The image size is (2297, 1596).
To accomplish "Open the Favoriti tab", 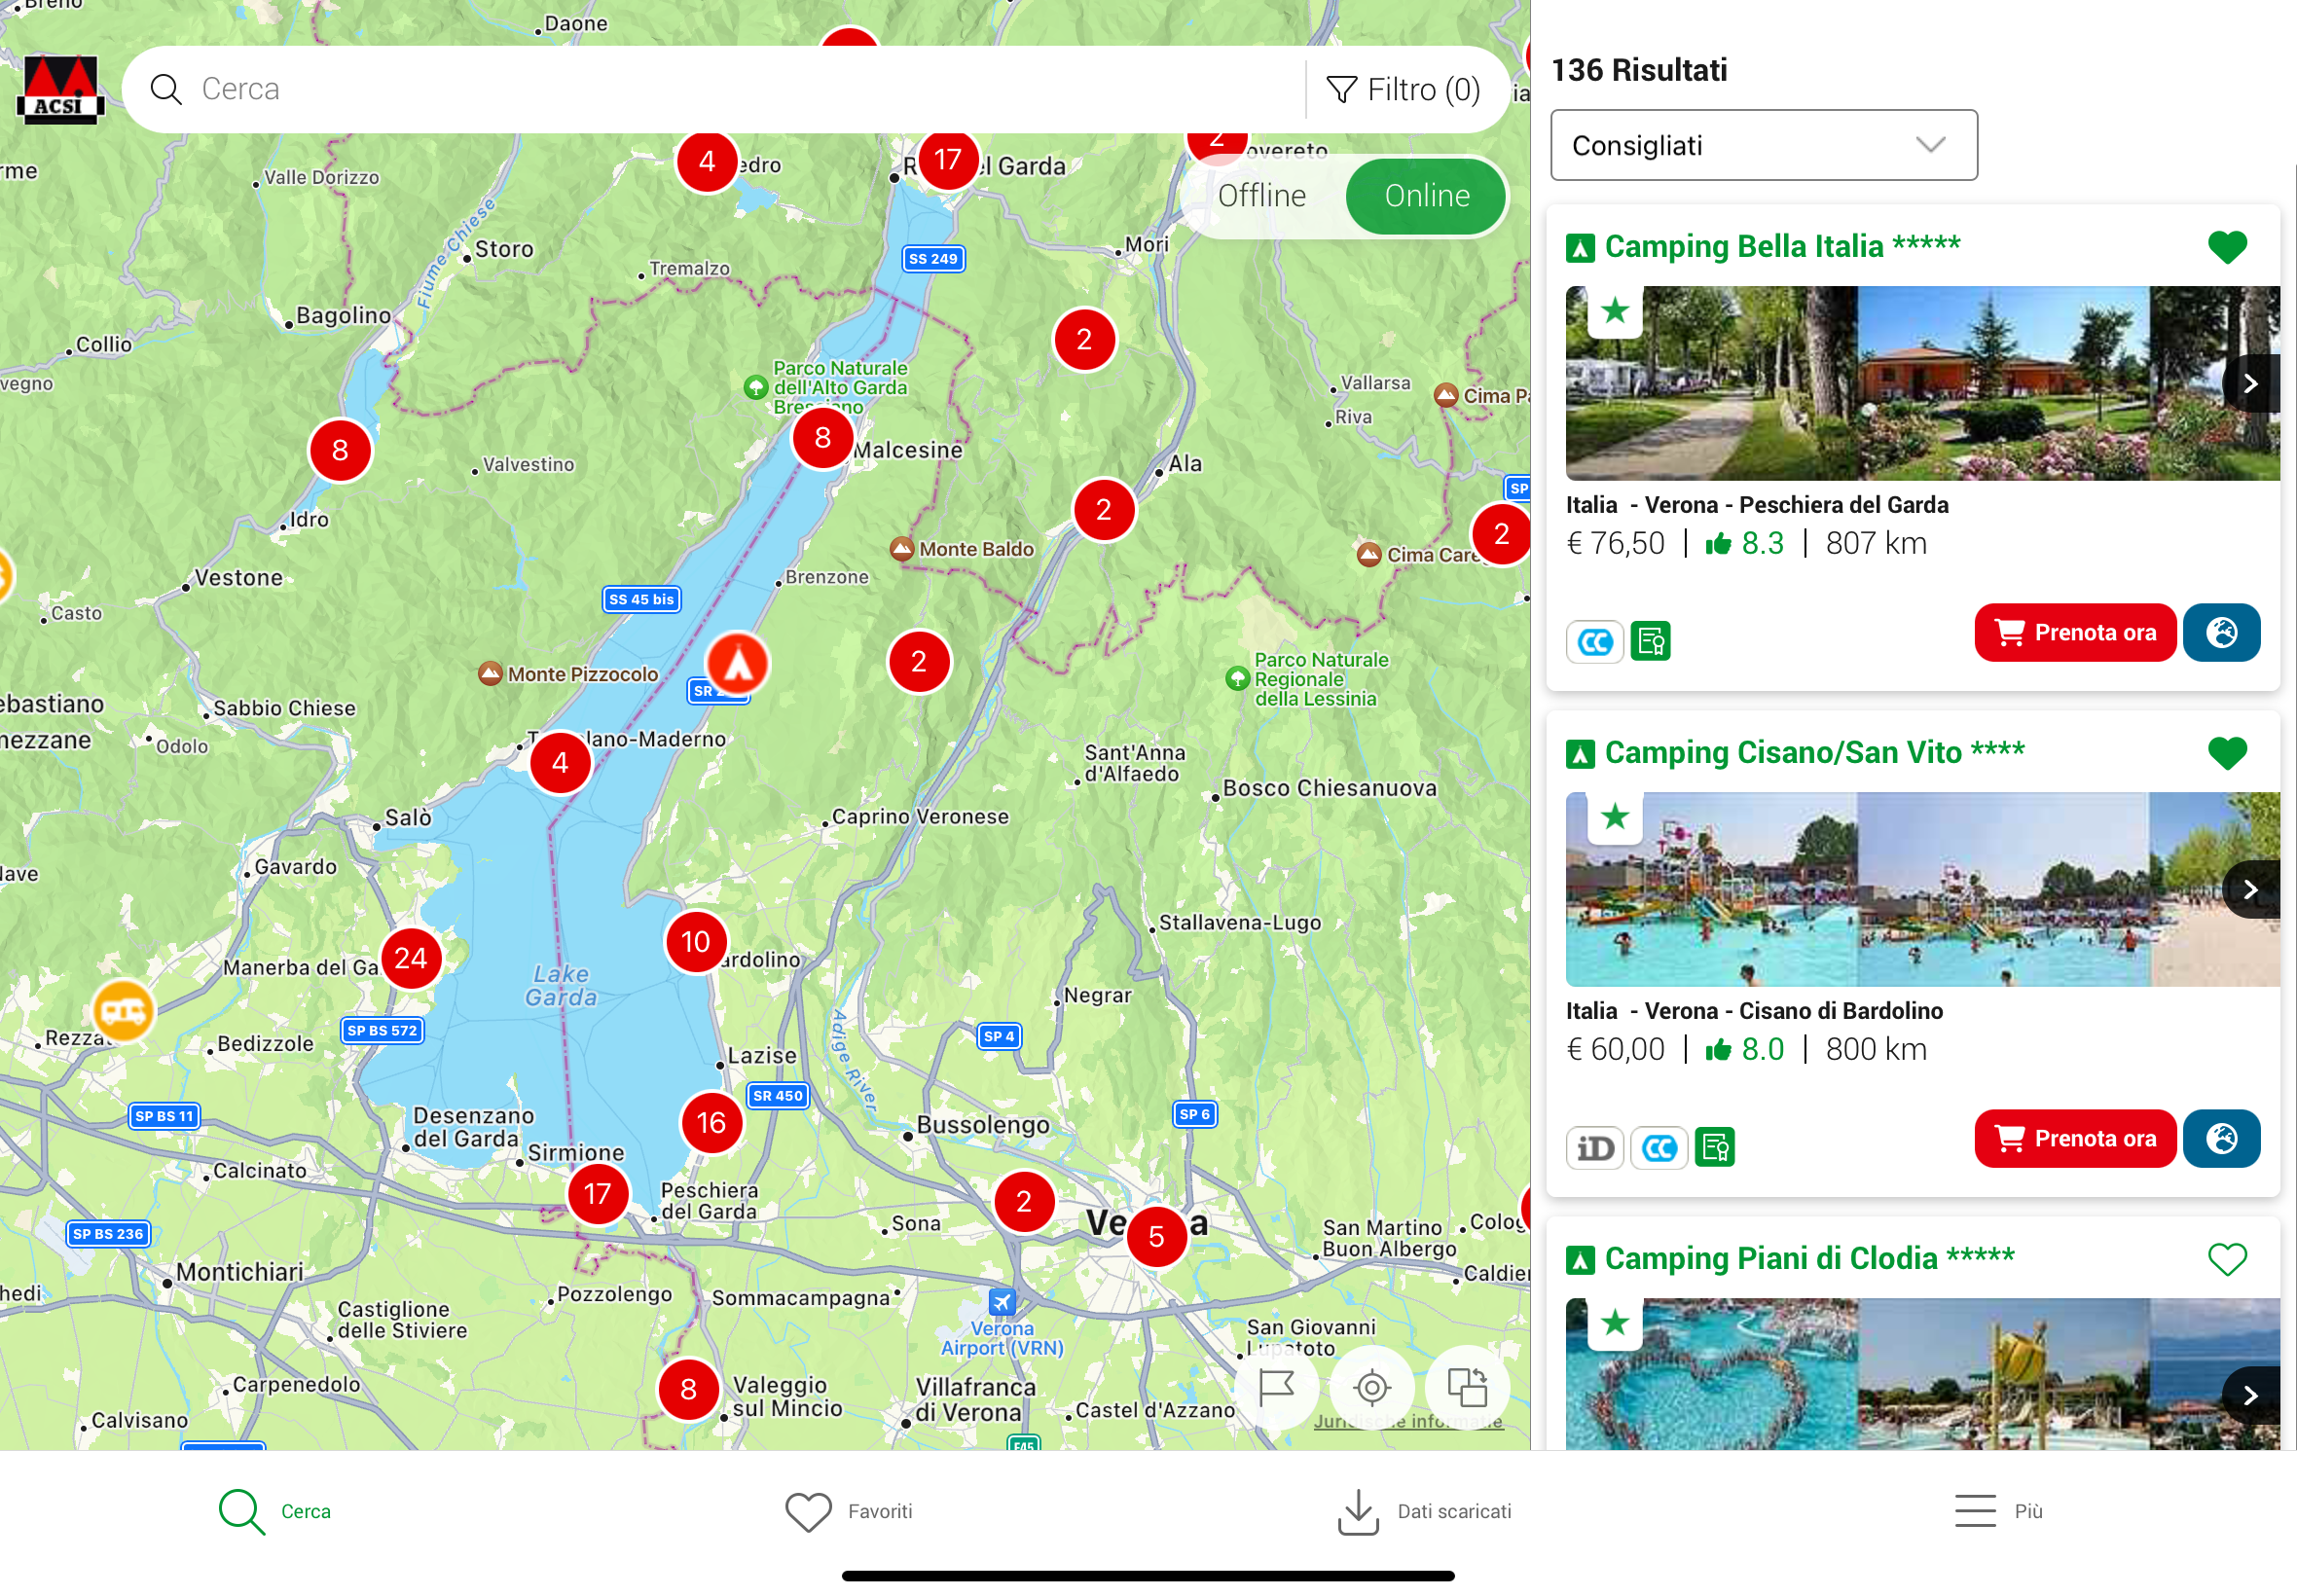I will coord(848,1511).
